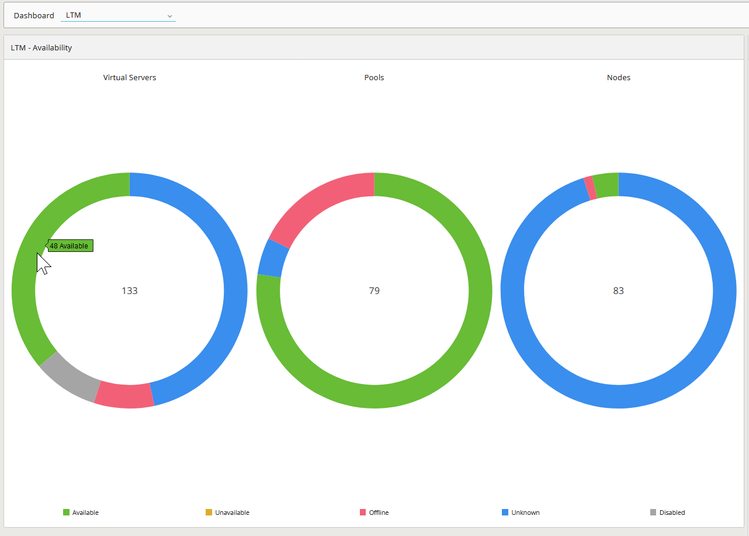
Task: Select the small blue Unknown segment in Pools
Action: click(x=273, y=259)
